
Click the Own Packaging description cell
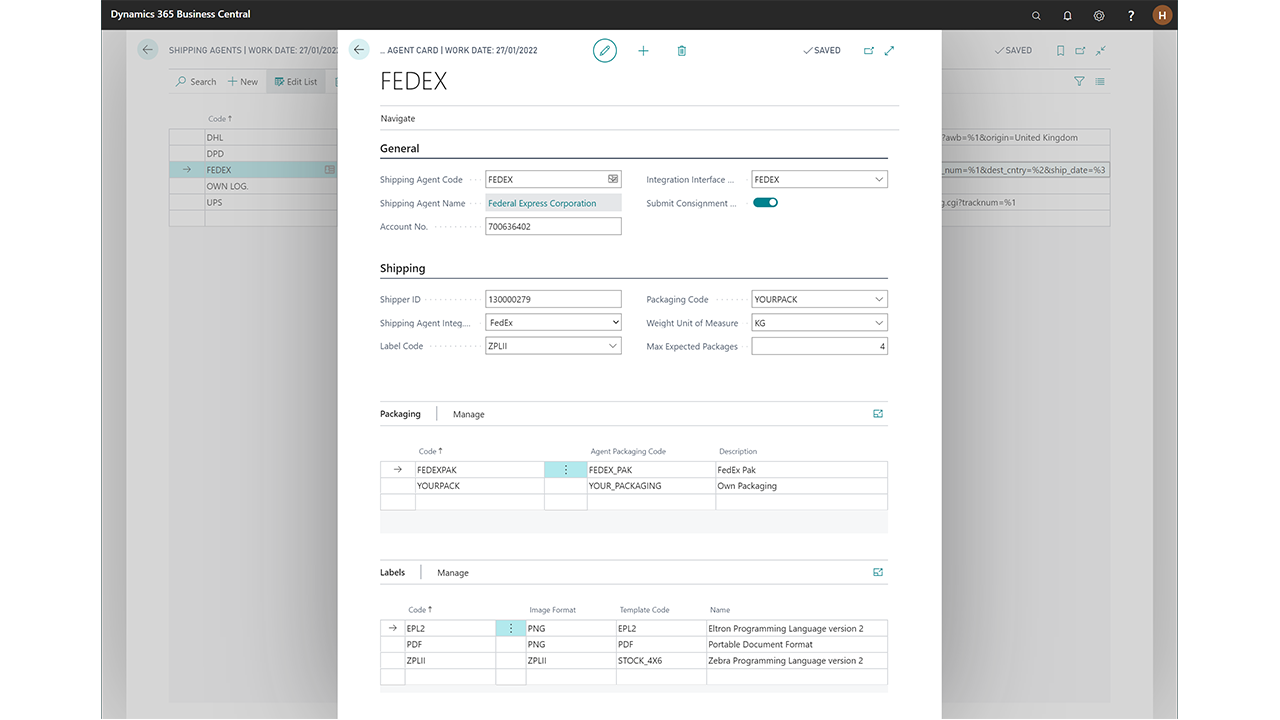[801, 486]
